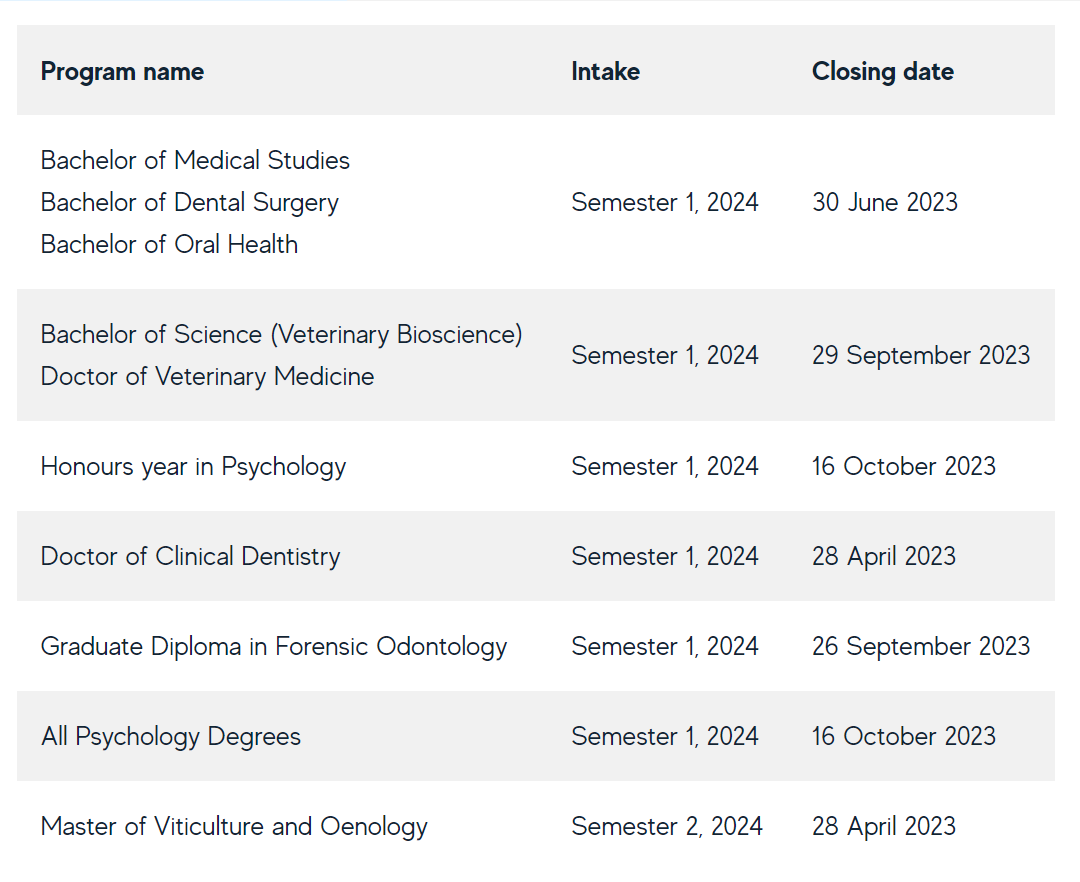This screenshot has height=882, width=1080.
Task: Click the "Closing date" column header
Action: point(882,72)
